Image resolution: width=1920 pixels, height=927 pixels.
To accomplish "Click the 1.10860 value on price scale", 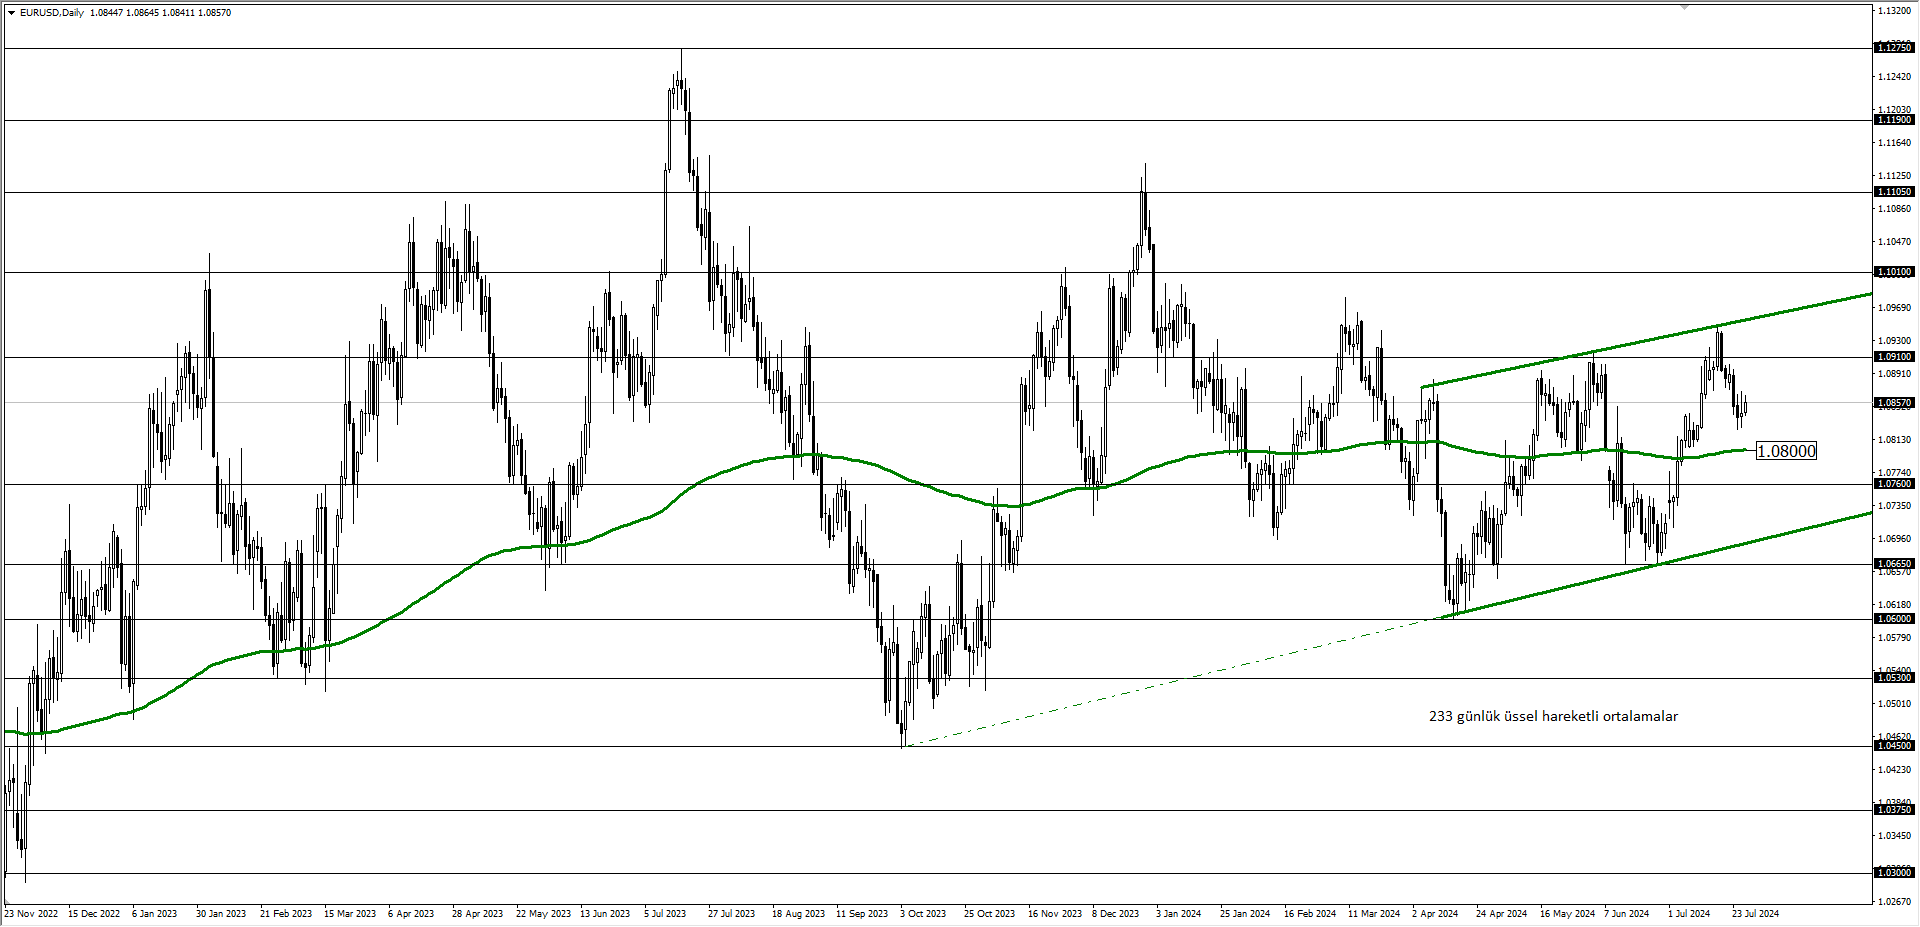I will click(x=1895, y=209).
